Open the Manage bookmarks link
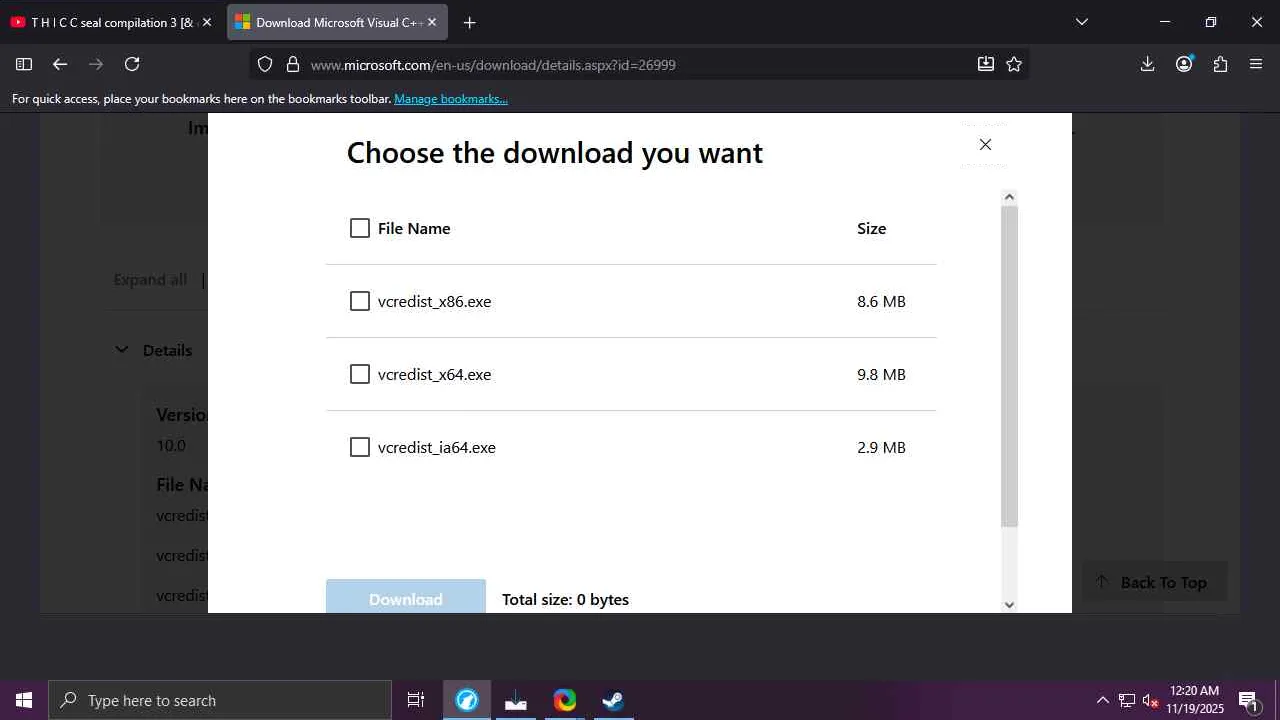 (451, 99)
